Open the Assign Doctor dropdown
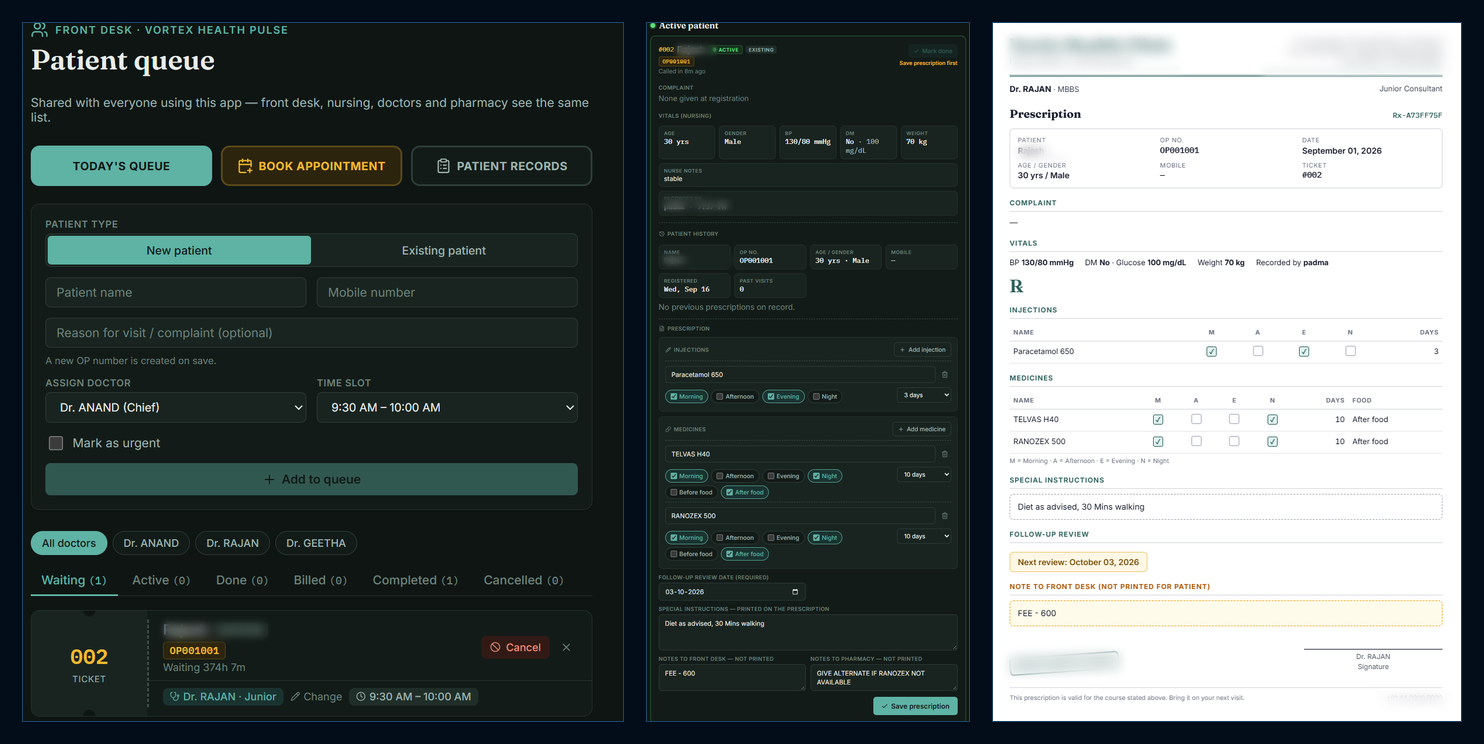Viewport: 1484px width, 744px height. click(x=176, y=407)
